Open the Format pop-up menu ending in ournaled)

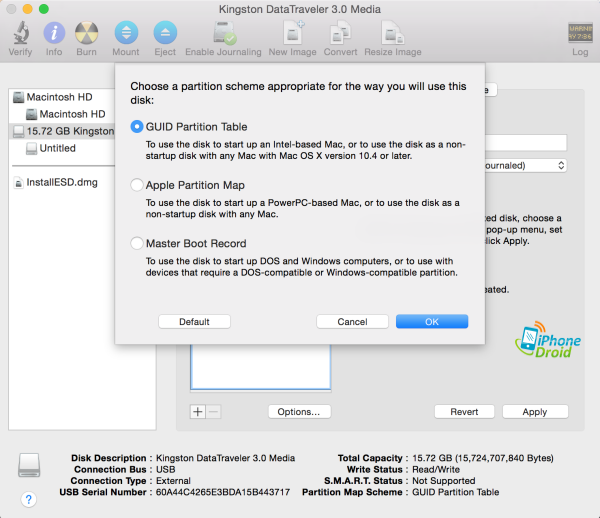526,165
